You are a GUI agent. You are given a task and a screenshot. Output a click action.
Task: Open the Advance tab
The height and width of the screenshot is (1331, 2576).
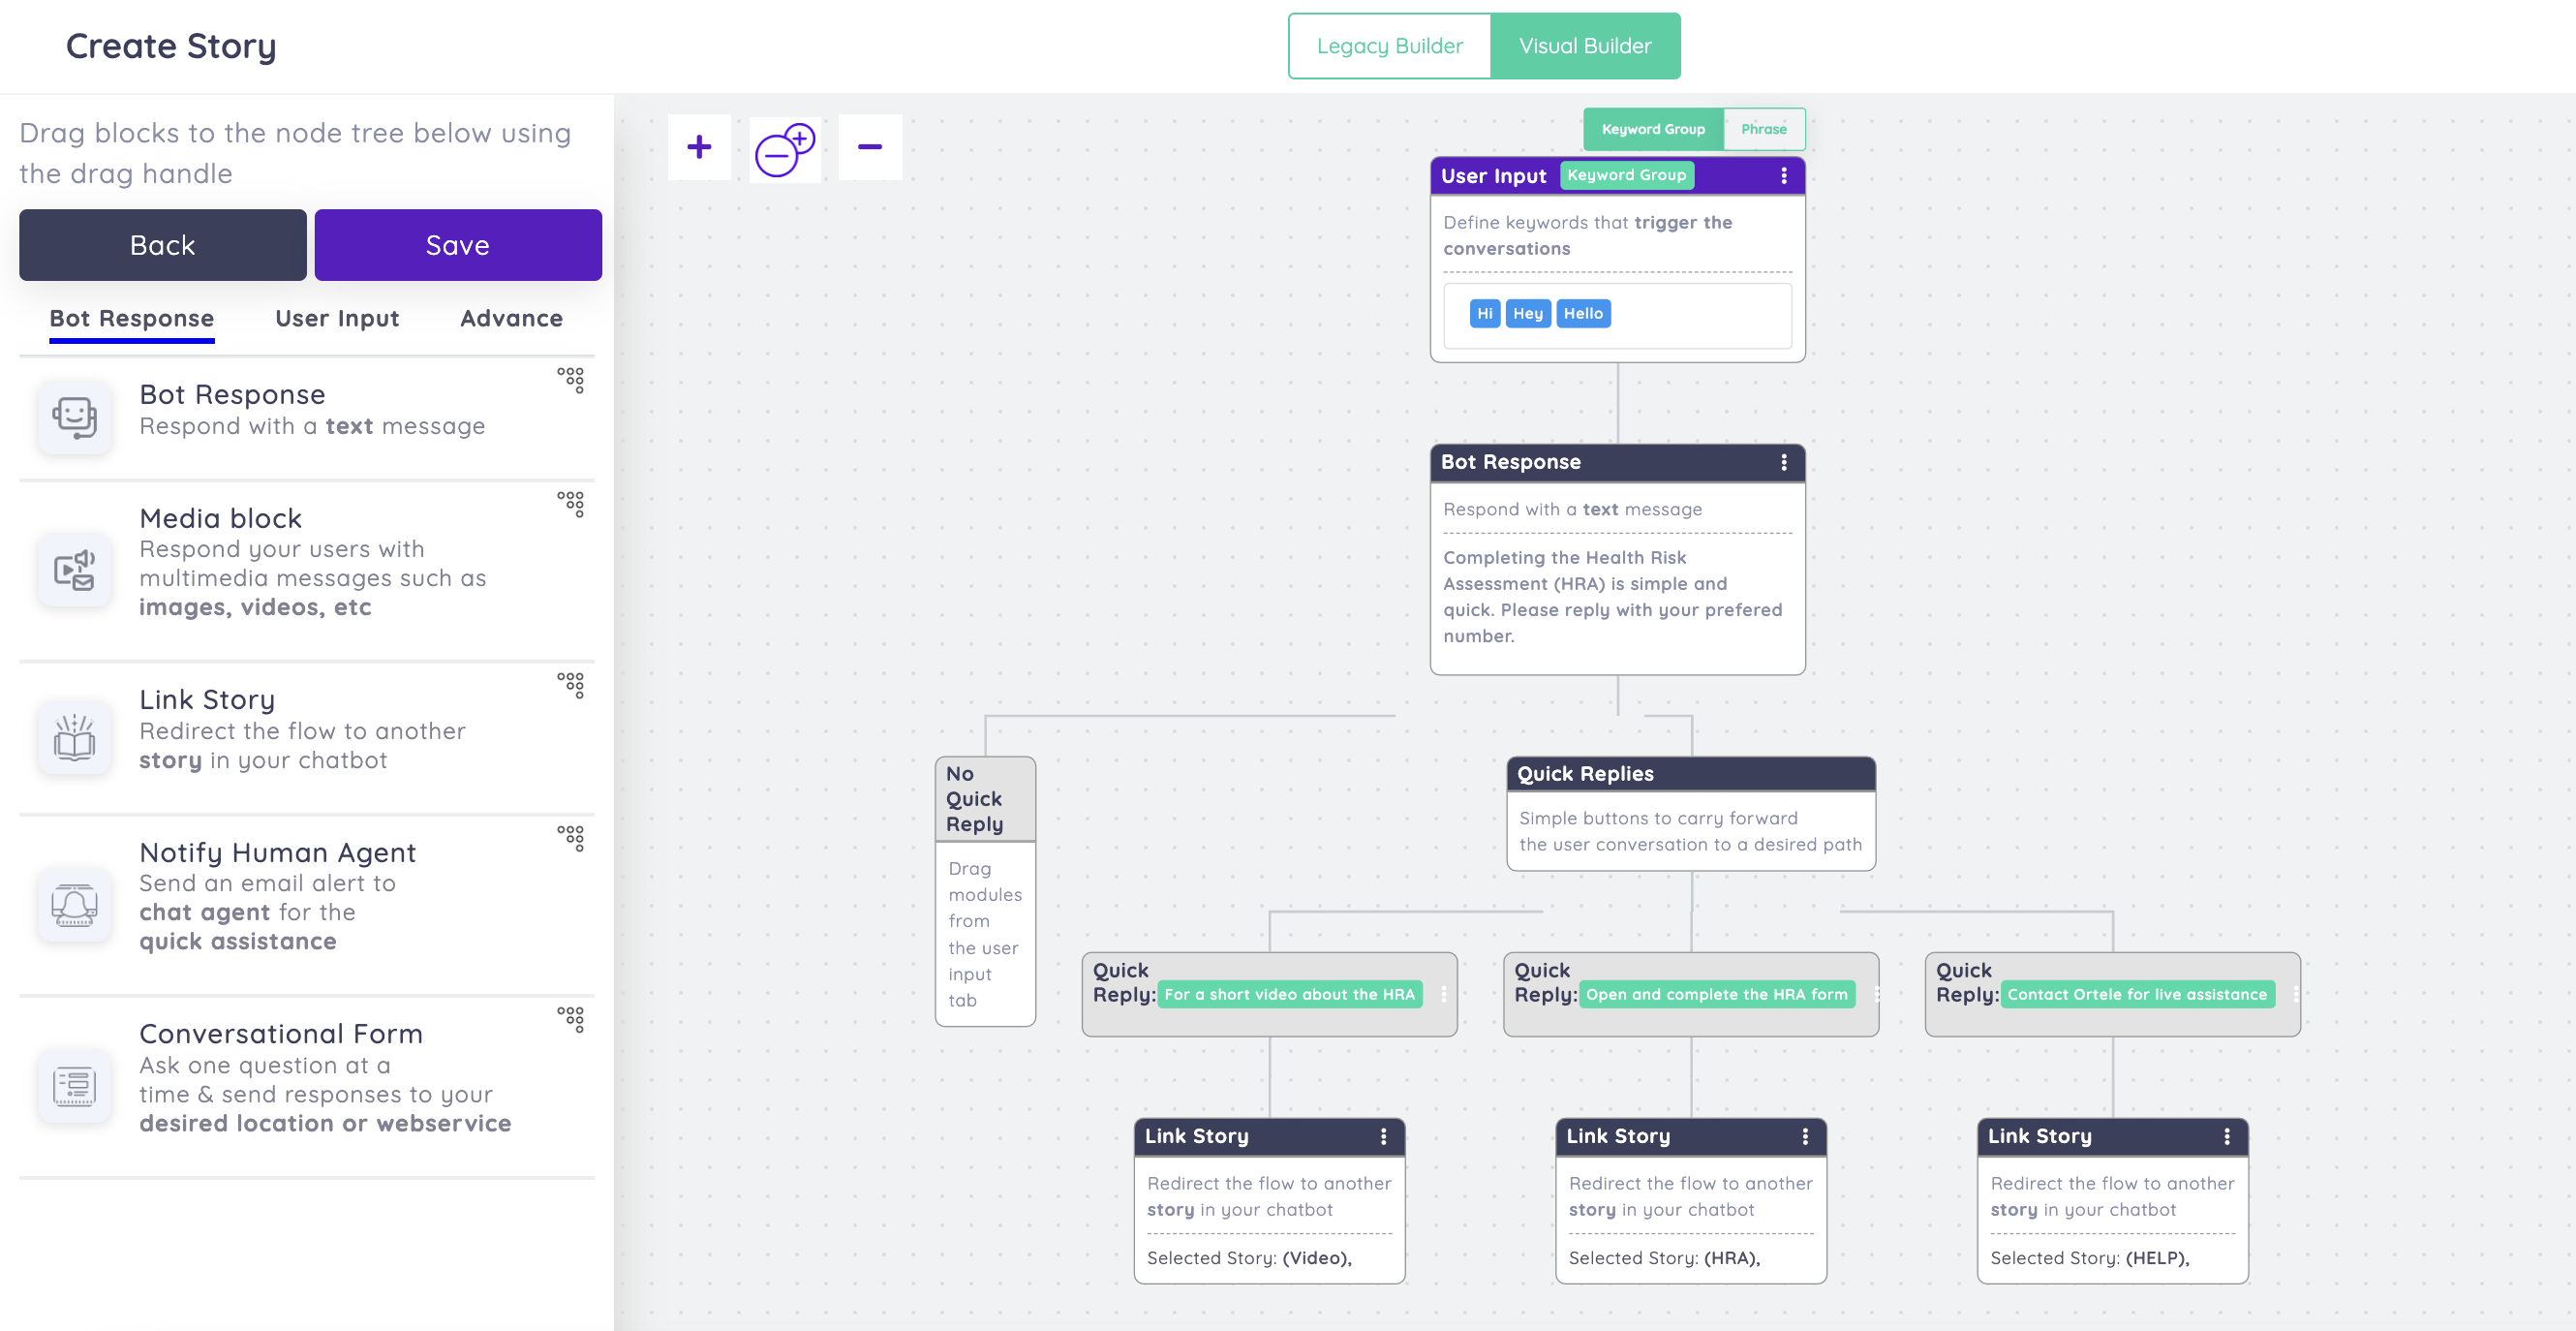(511, 318)
